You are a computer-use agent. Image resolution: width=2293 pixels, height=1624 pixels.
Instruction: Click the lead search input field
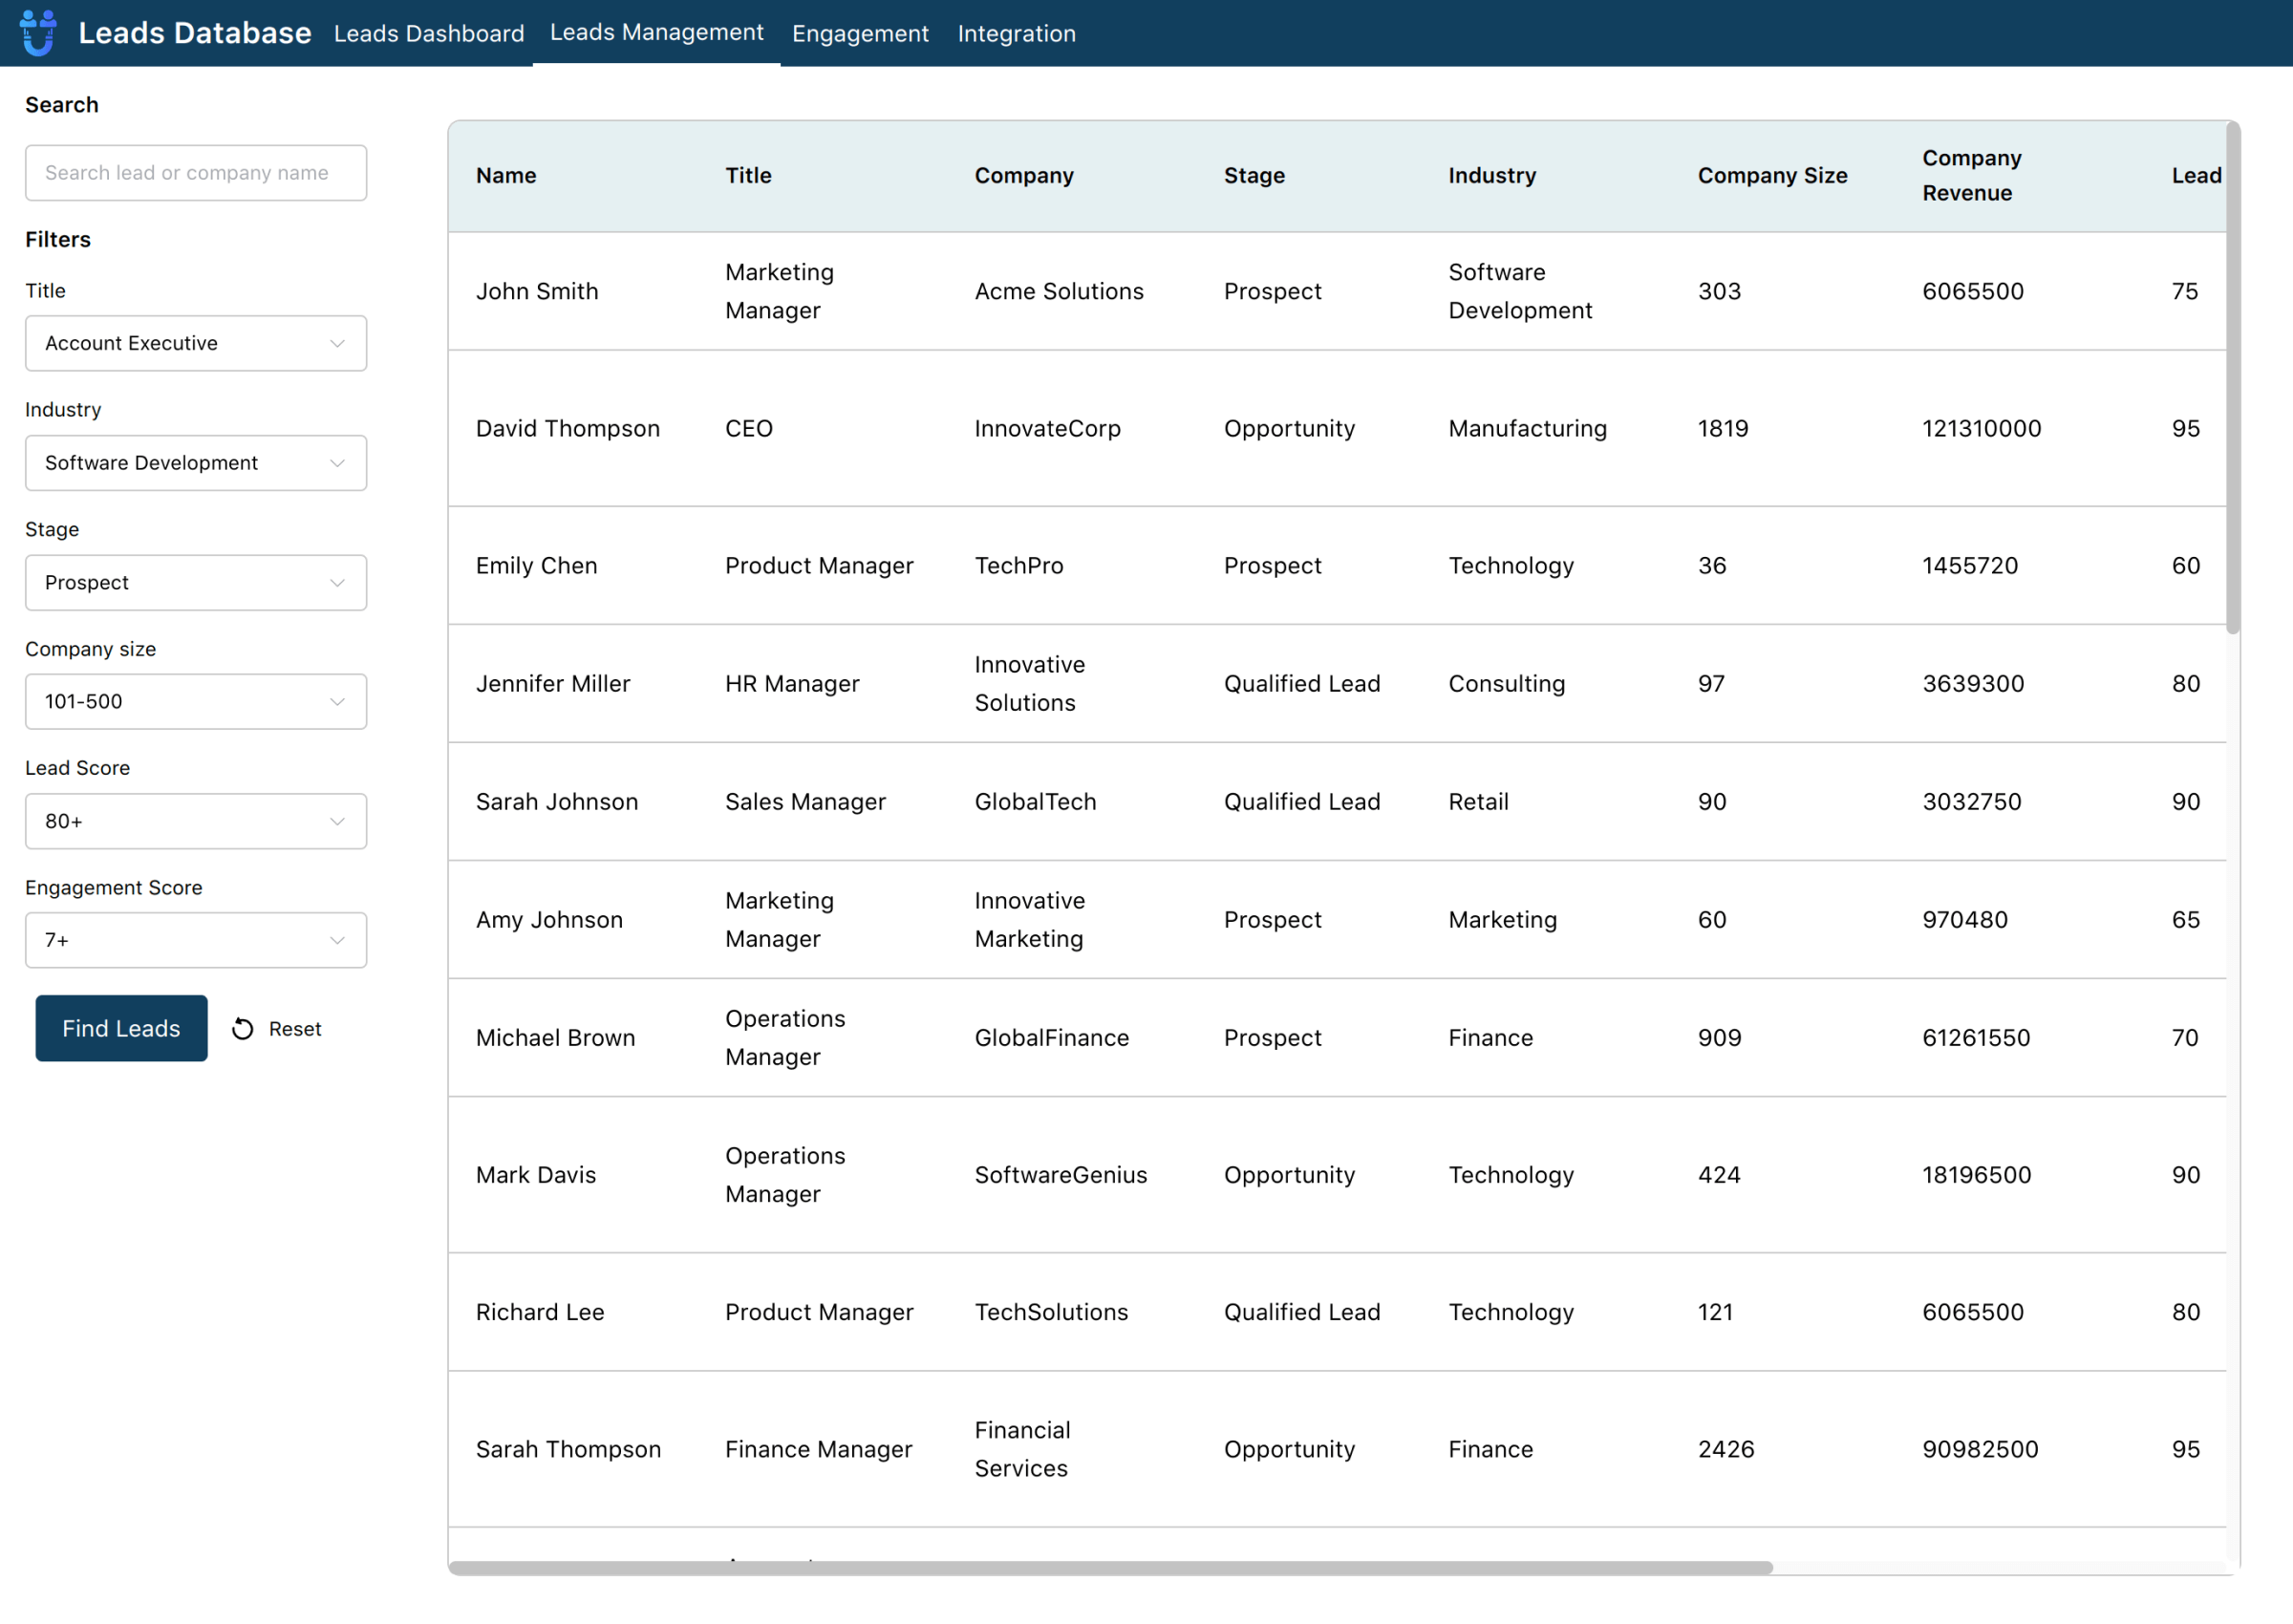[x=195, y=172]
